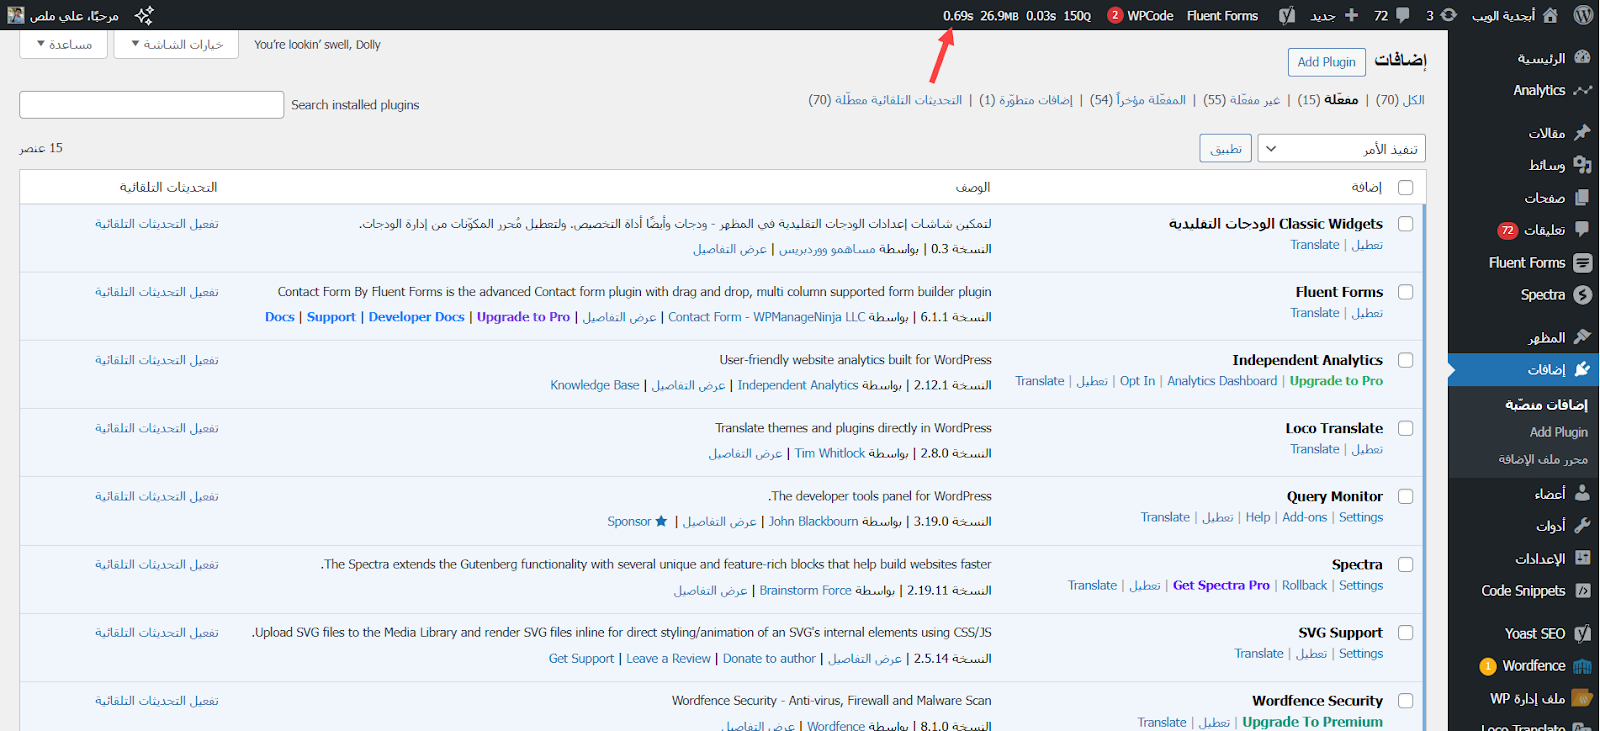
Task: Click the Query Monitor performance stats in admin bar
Action: coord(1016,15)
